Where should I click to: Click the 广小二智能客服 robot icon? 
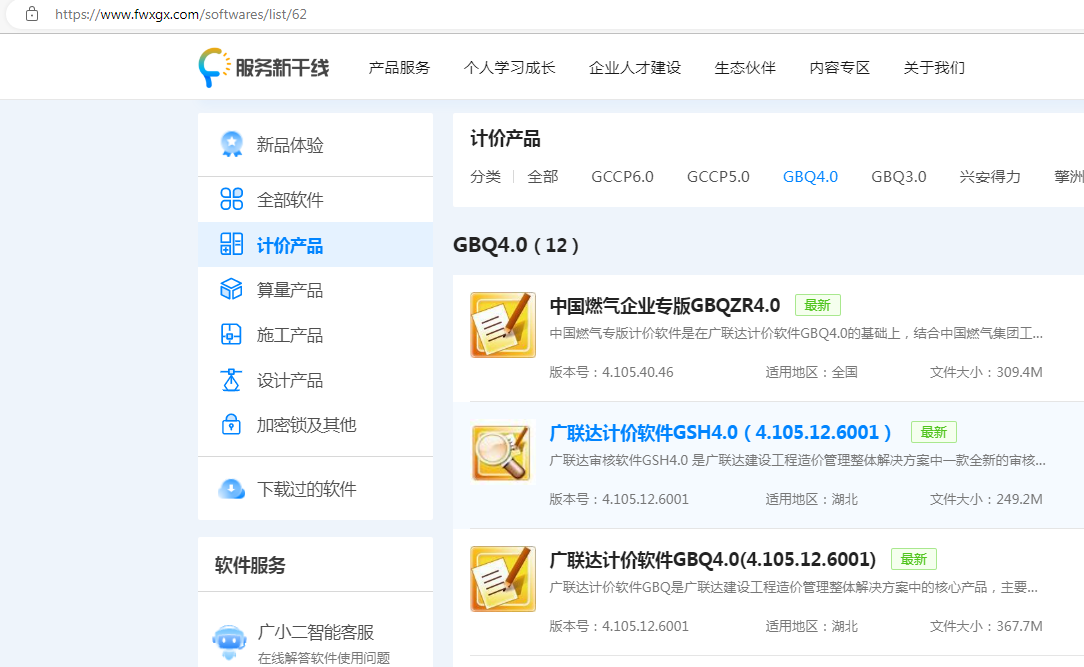230,642
